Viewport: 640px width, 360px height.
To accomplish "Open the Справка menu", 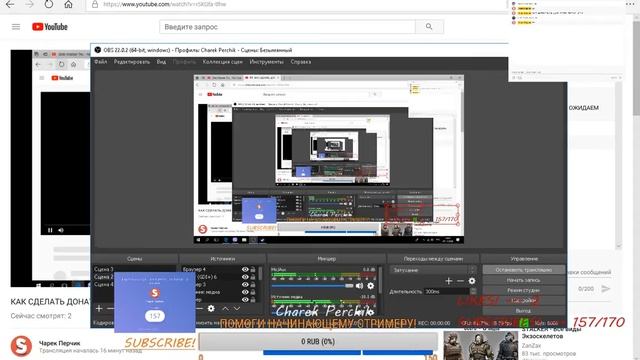I will [x=301, y=62].
